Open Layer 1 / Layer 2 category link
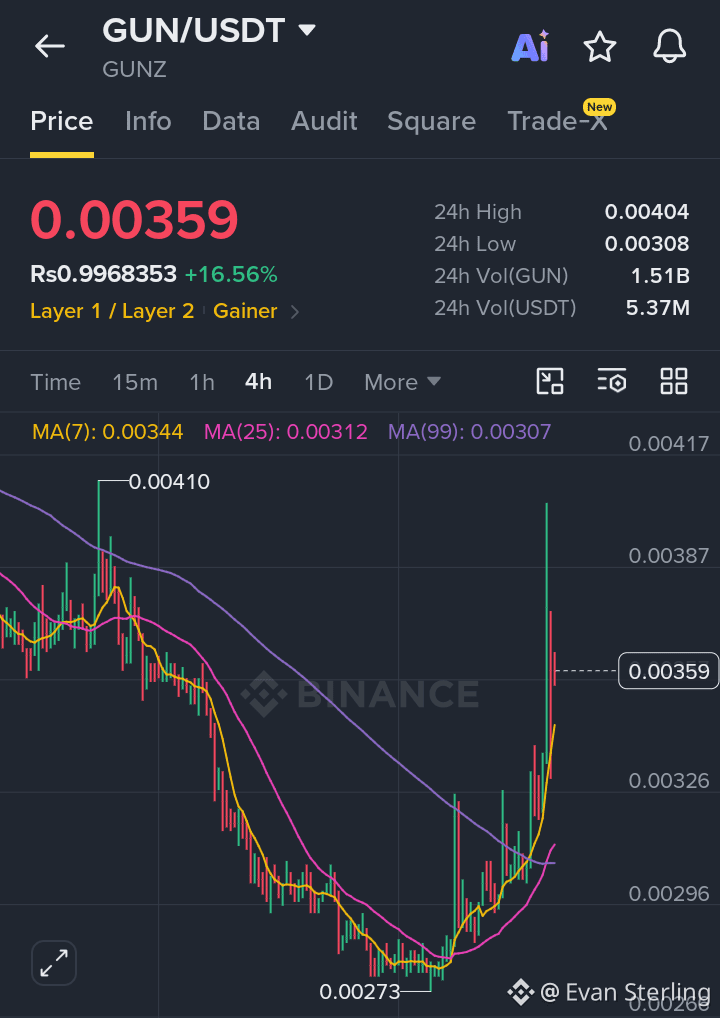Viewport: 720px width, 1018px height. coord(112,312)
